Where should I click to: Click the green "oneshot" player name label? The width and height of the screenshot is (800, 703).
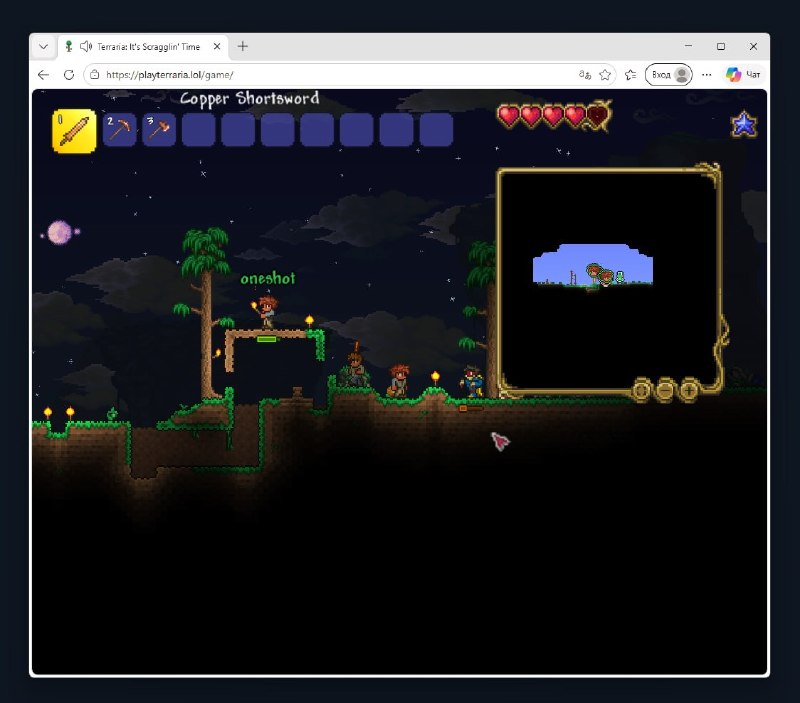(268, 279)
